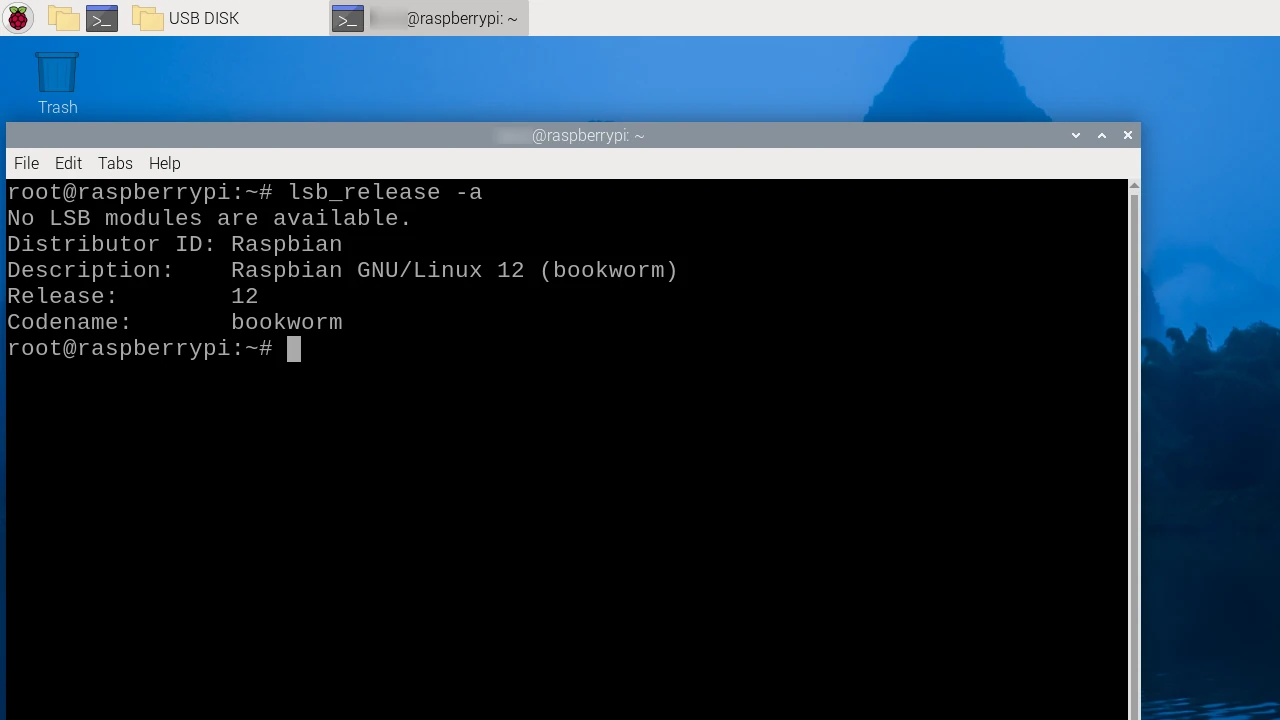
Task: Open the Tabs menu
Action: click(115, 163)
